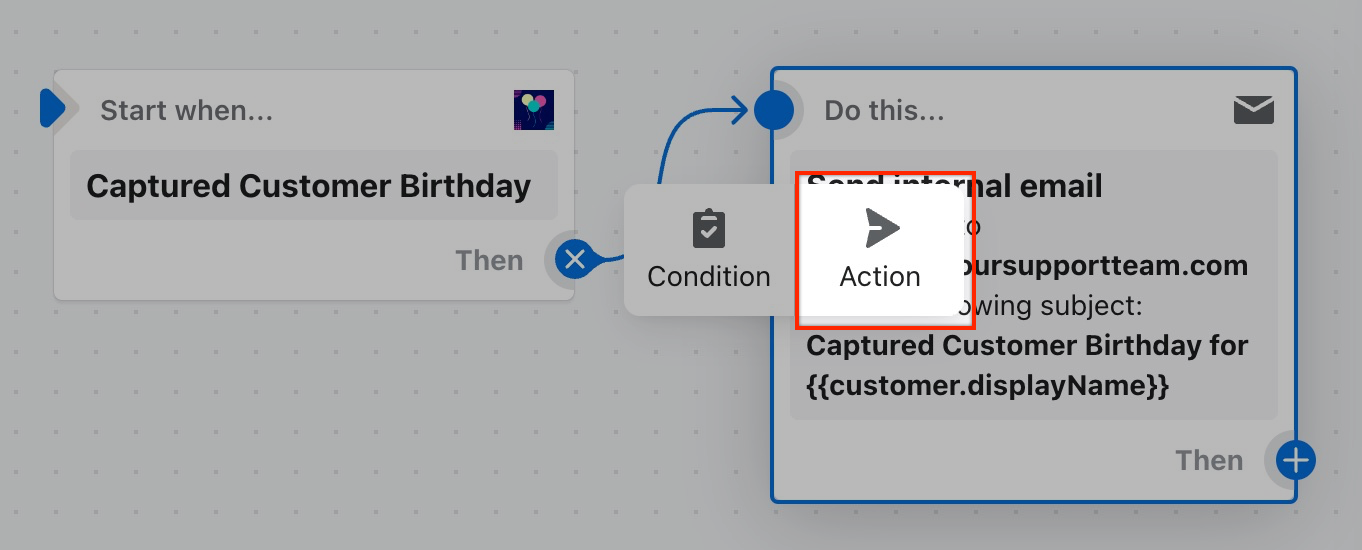Choose the Condition label in the popup menu
Viewport: 1362px width, 550px height.
pos(709,276)
